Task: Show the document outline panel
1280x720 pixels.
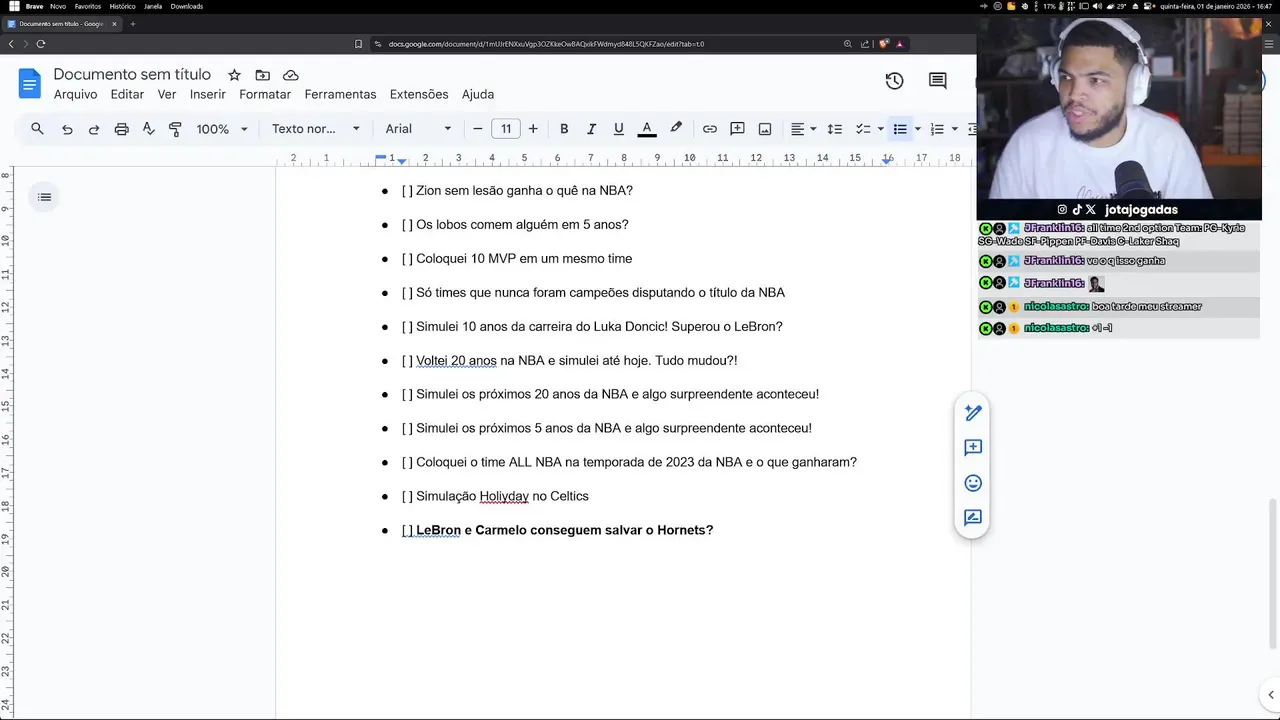Action: click(44, 197)
